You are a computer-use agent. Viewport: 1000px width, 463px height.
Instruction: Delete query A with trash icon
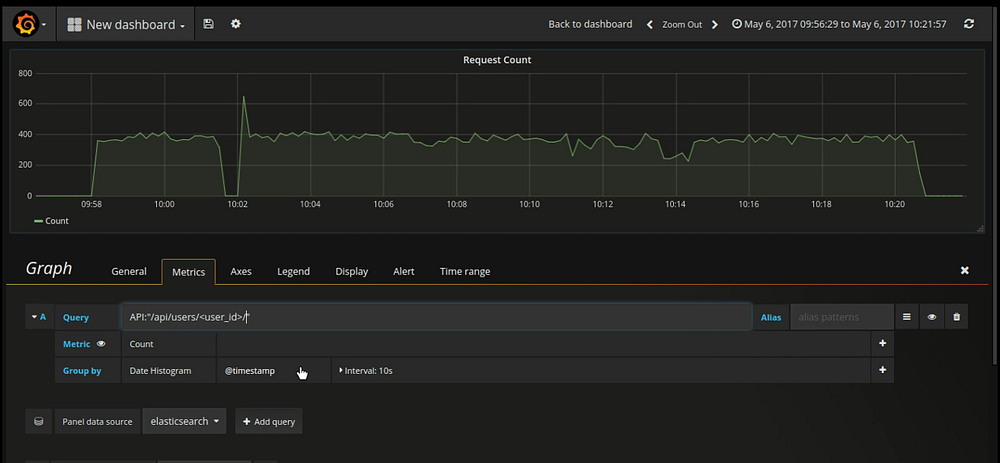tap(957, 317)
